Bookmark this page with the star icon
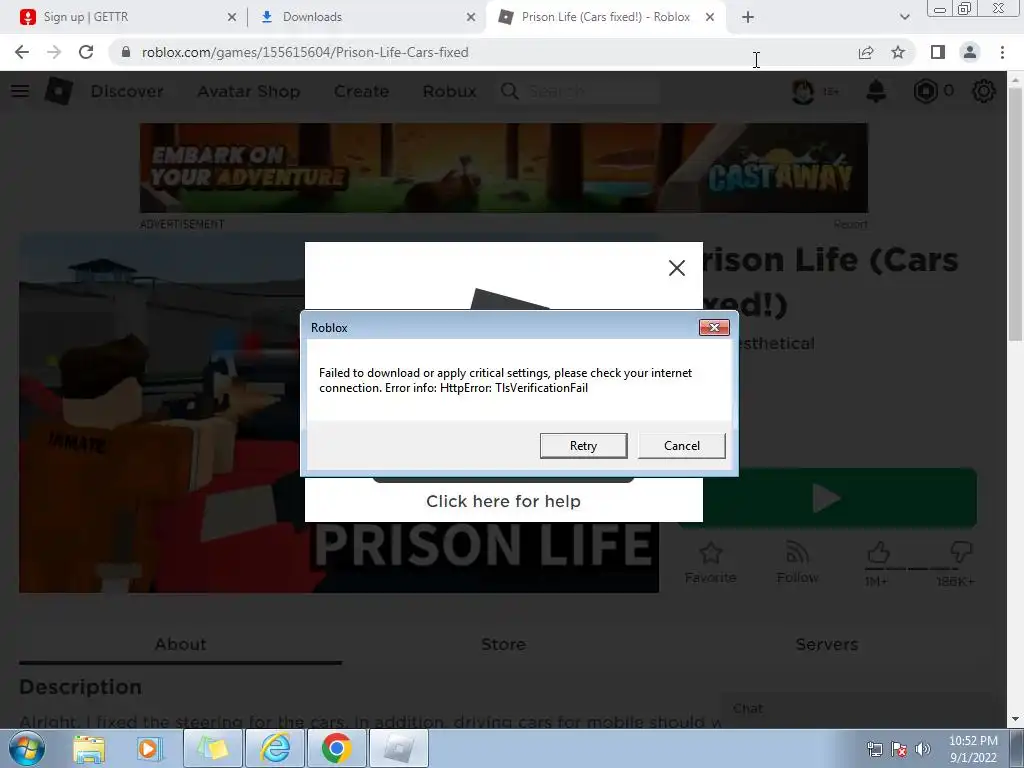1024x768 pixels. pyautogui.click(x=898, y=52)
